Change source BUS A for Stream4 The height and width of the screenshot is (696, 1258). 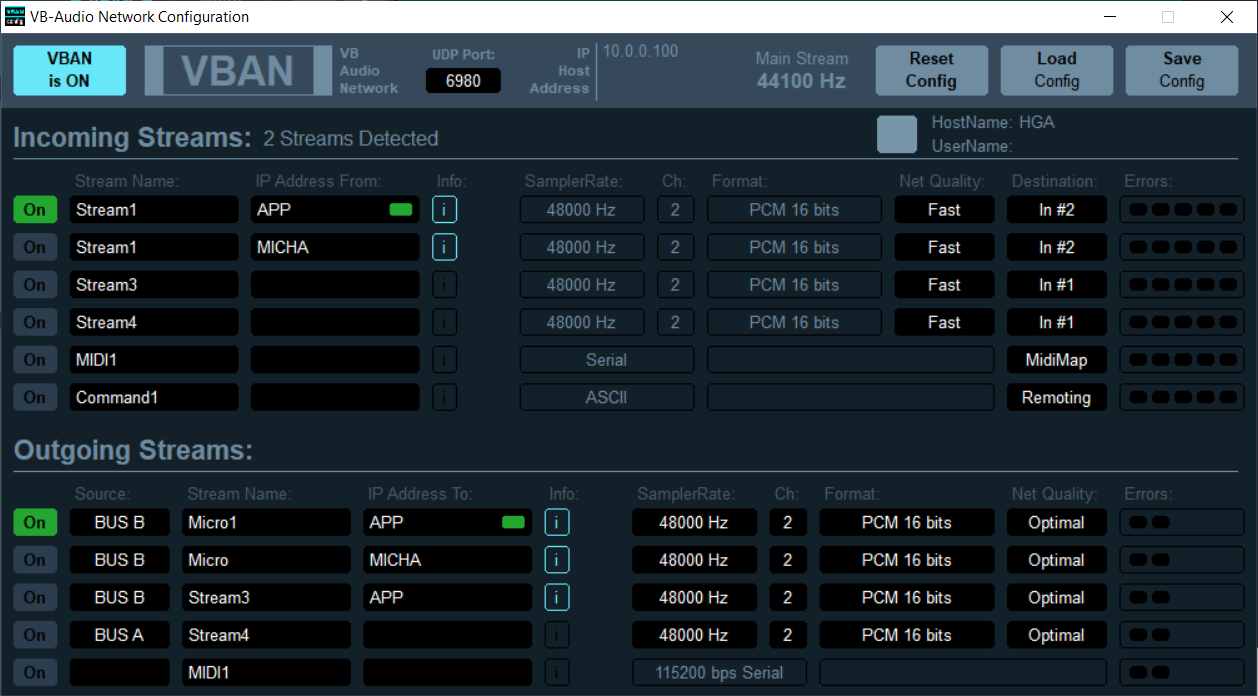coord(120,635)
